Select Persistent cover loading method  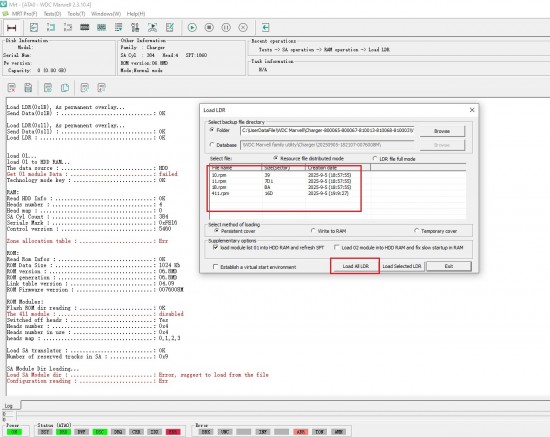point(216,230)
